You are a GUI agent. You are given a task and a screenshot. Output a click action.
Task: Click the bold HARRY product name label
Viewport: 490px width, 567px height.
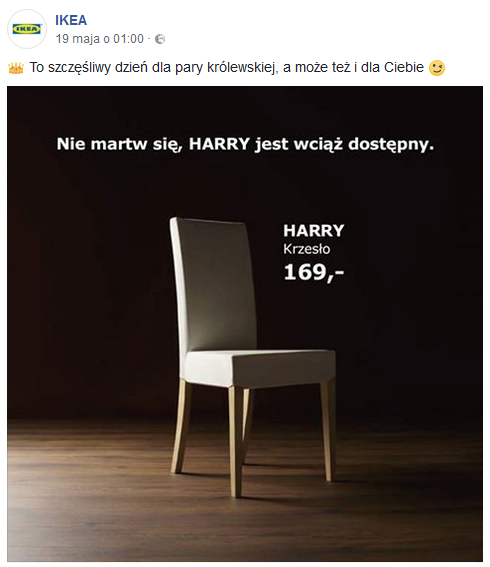pyautogui.click(x=314, y=231)
